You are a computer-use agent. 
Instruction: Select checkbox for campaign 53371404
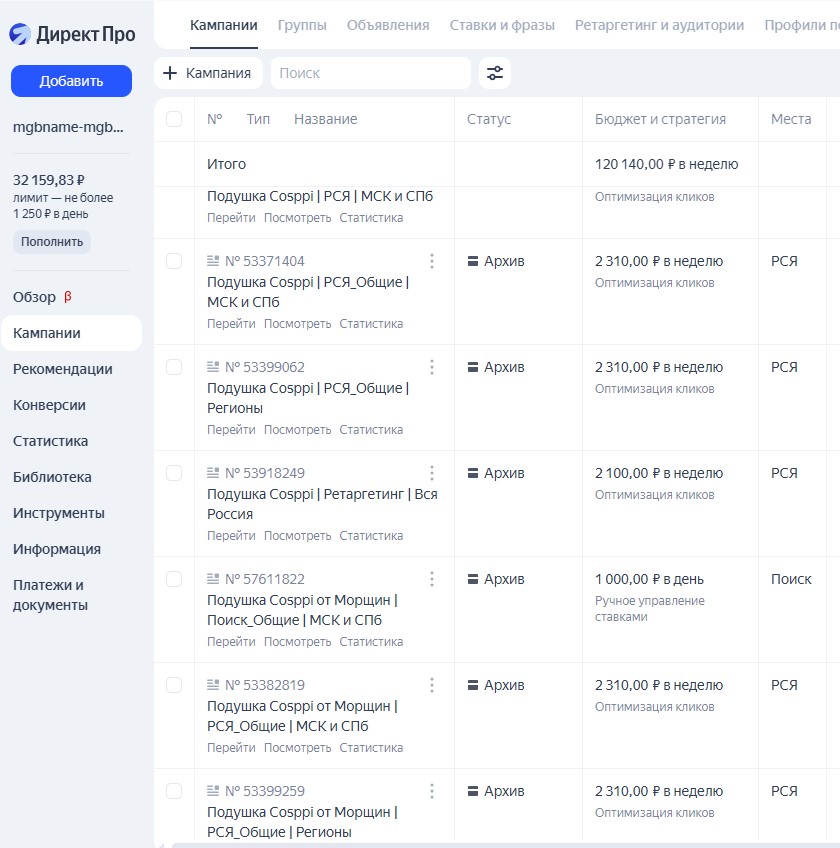tap(174, 261)
